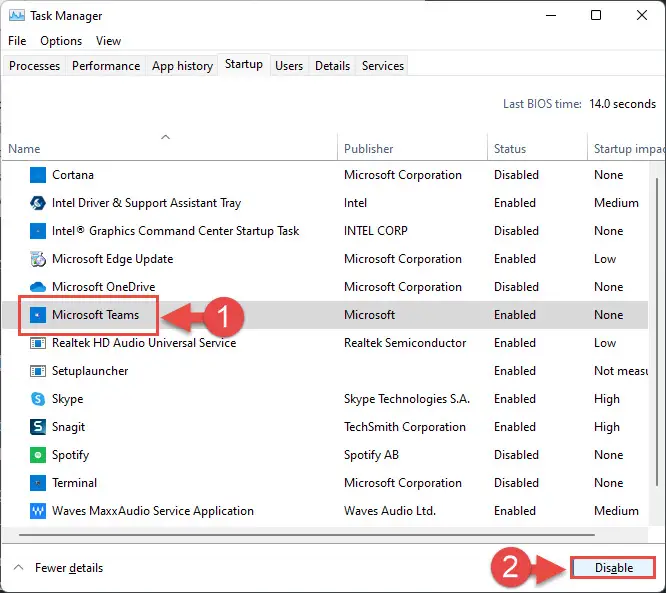666x593 pixels.
Task: Select Waves MaxxAudio Service Application
Action: point(153,511)
